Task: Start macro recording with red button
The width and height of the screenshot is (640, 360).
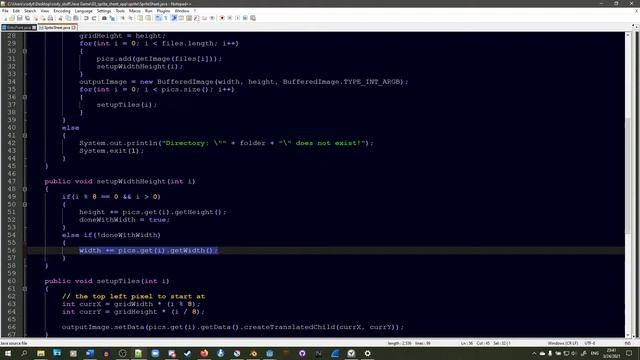Action: (x=222, y=18)
